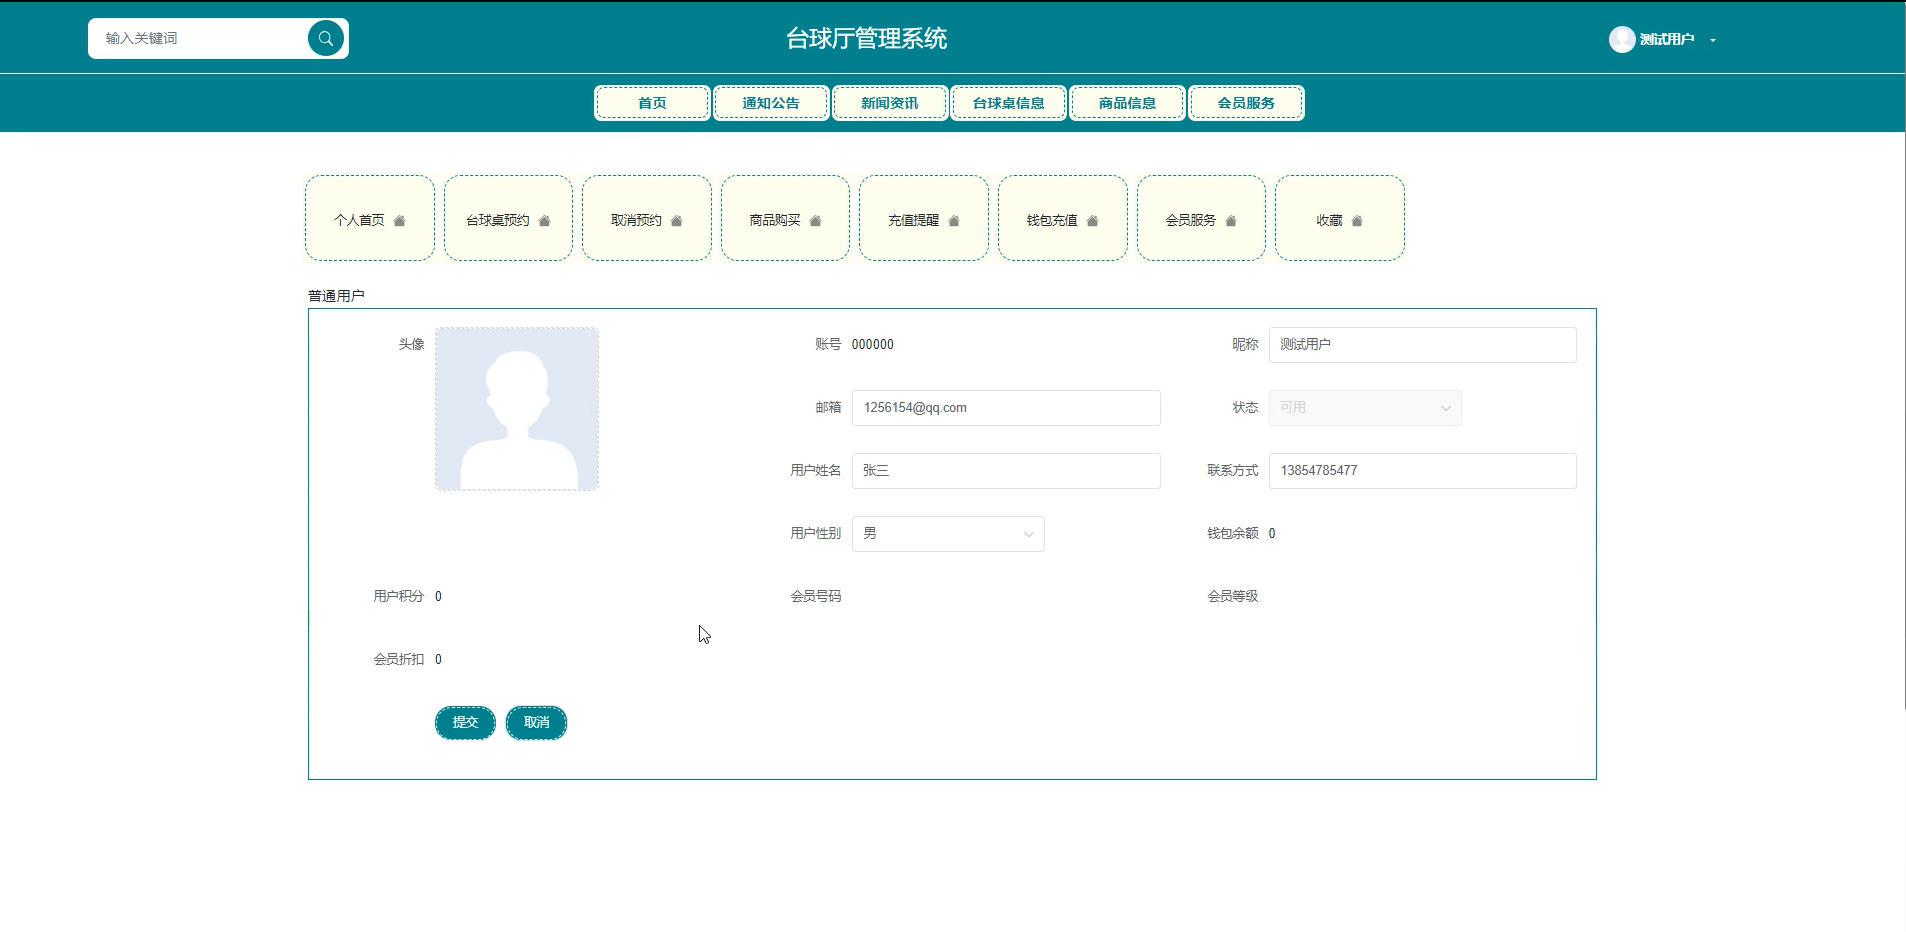Open 个人首页 card label

tap(359, 221)
